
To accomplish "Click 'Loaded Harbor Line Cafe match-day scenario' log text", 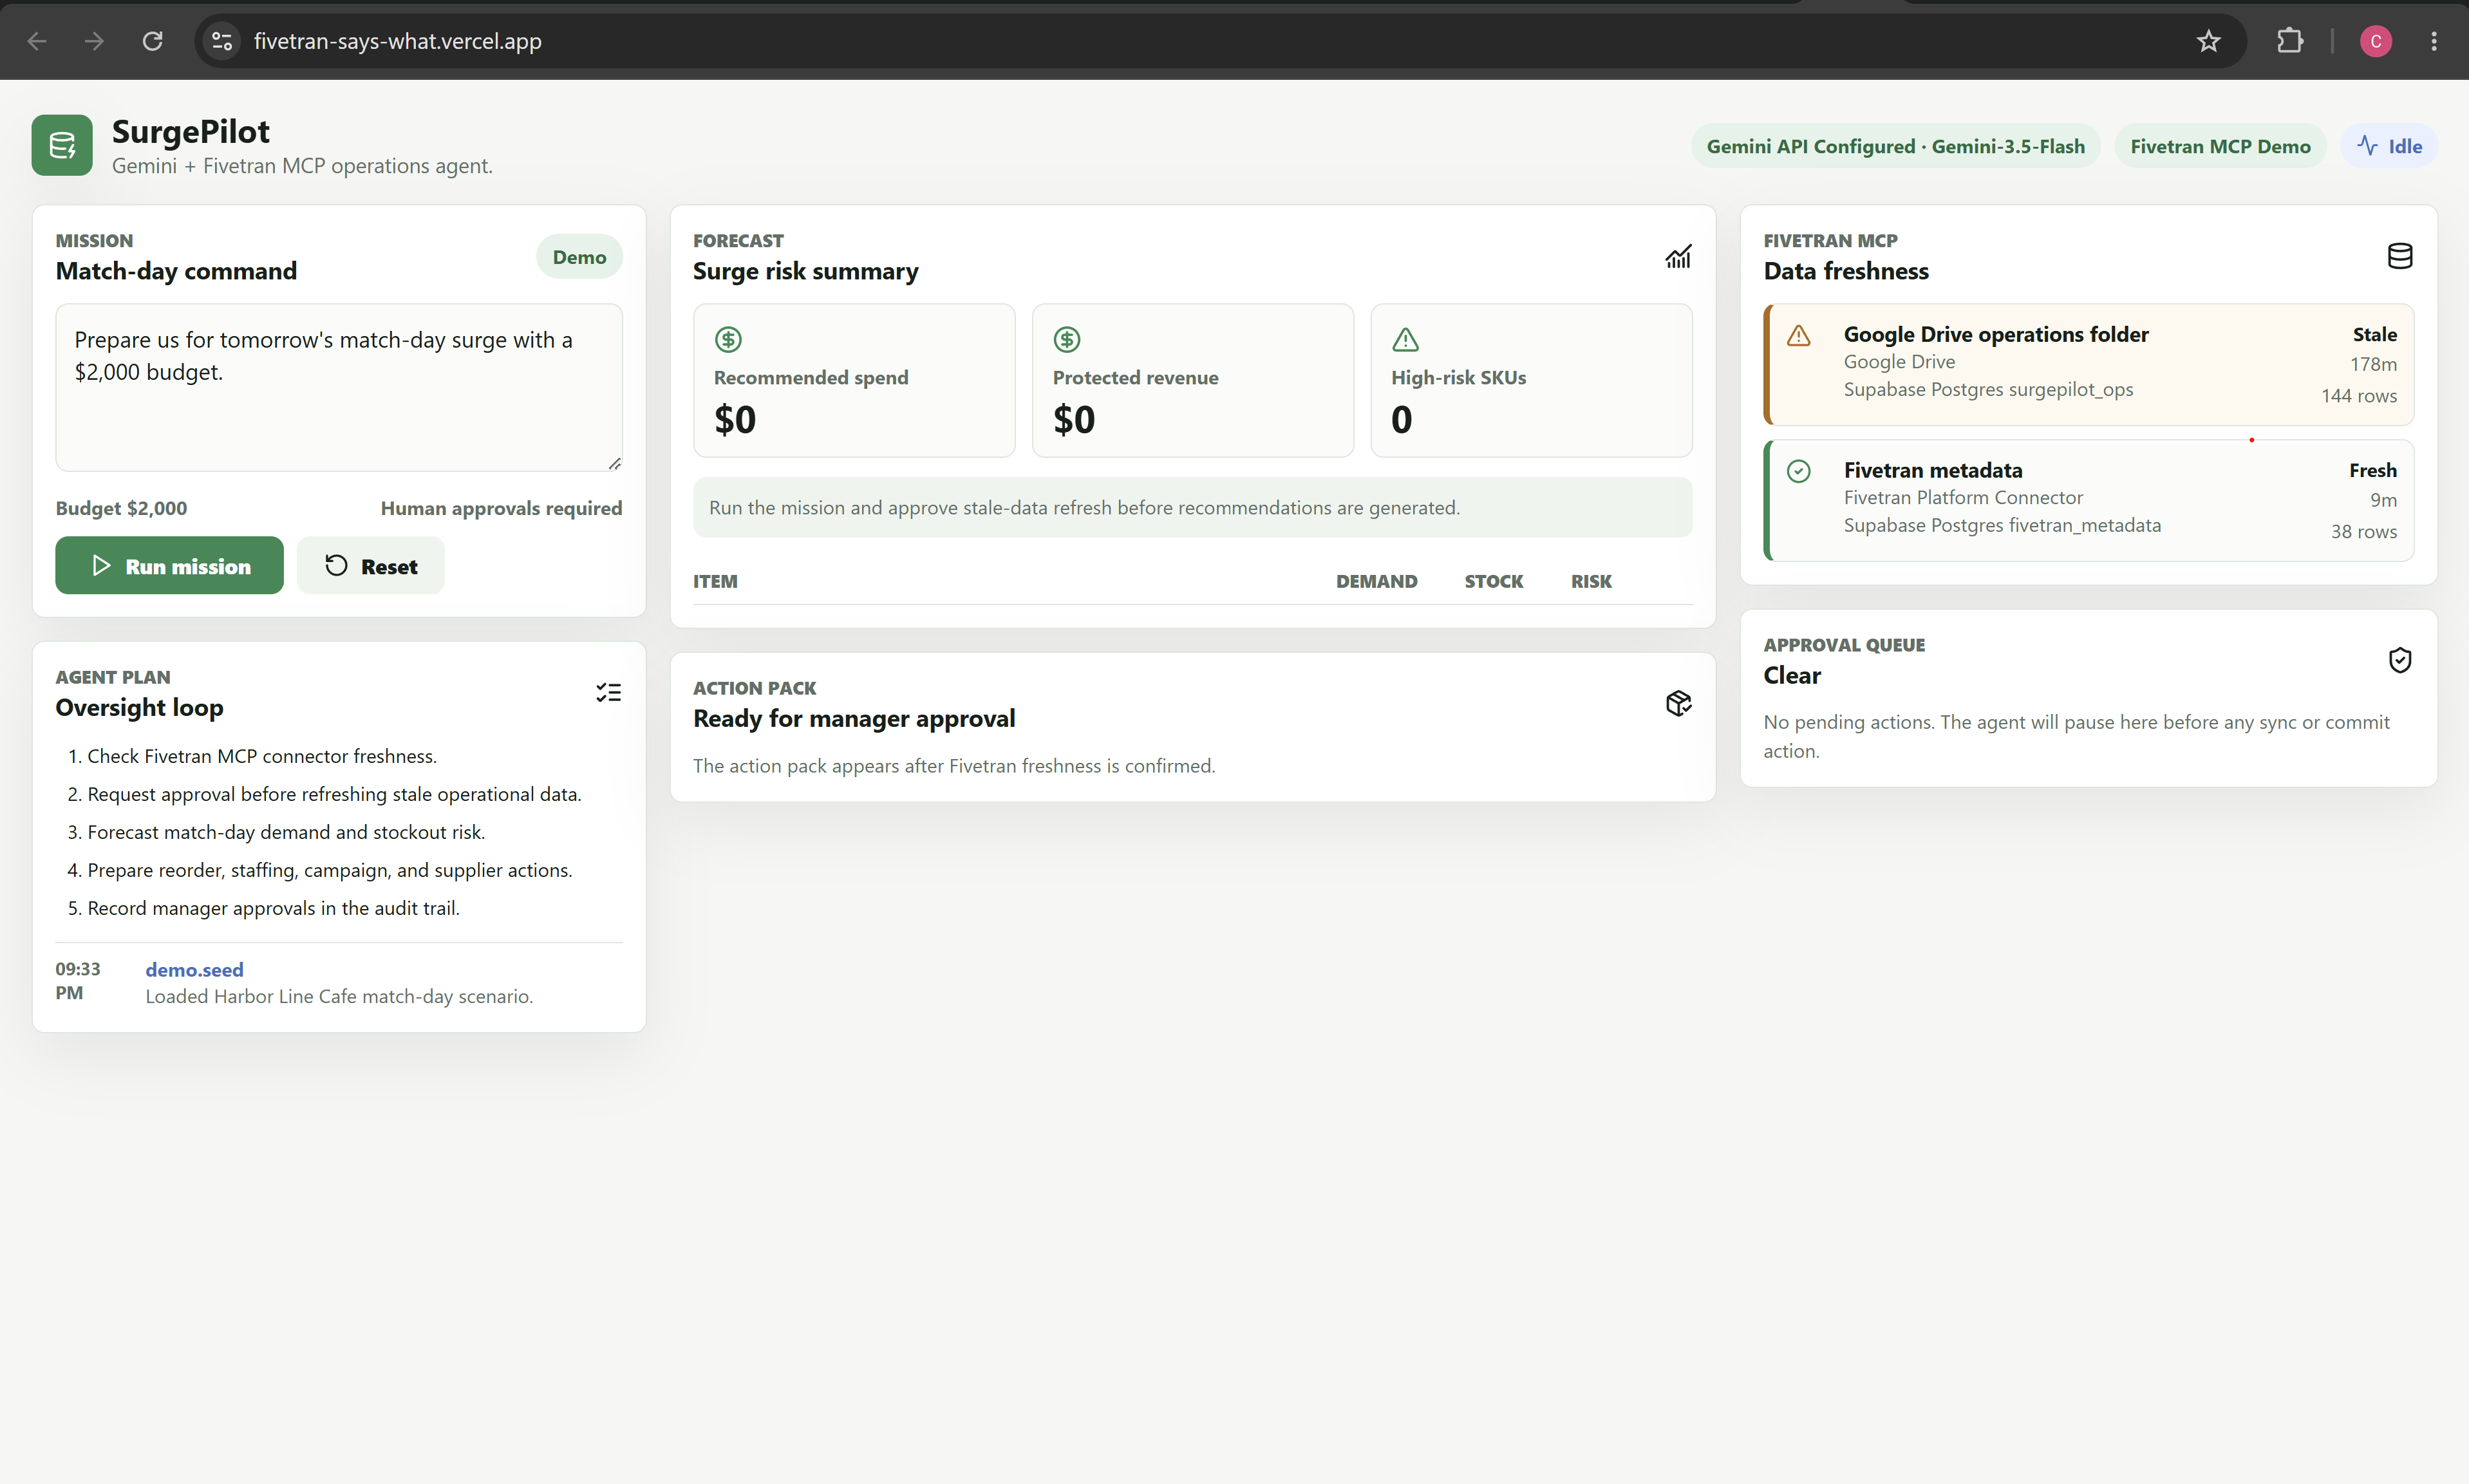I will click(339, 996).
